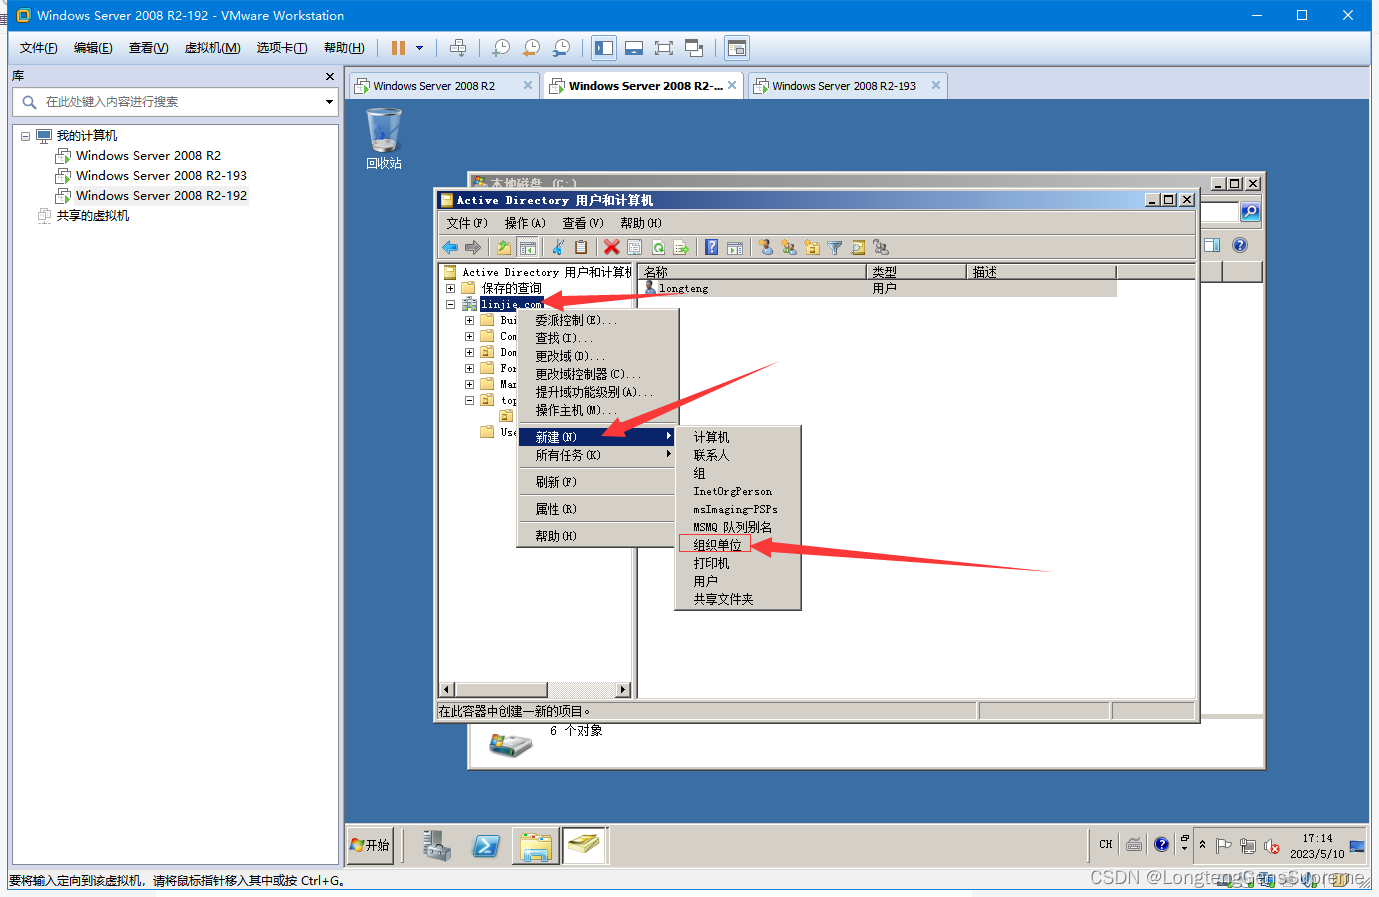
Task: Pause the virtual machine
Action: point(398,48)
